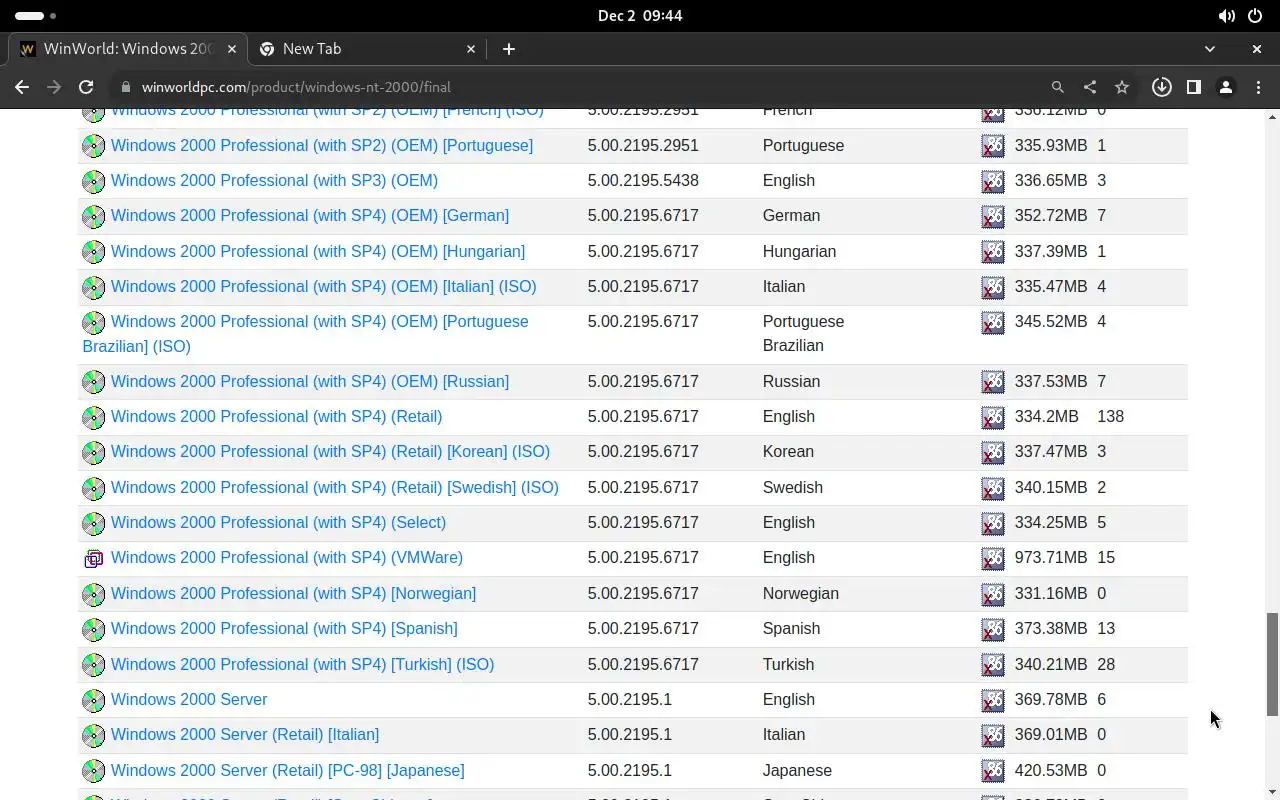Open Windows 2000 Professional (with SP3) (OEM) link
This screenshot has width=1280, height=800.
click(274, 180)
